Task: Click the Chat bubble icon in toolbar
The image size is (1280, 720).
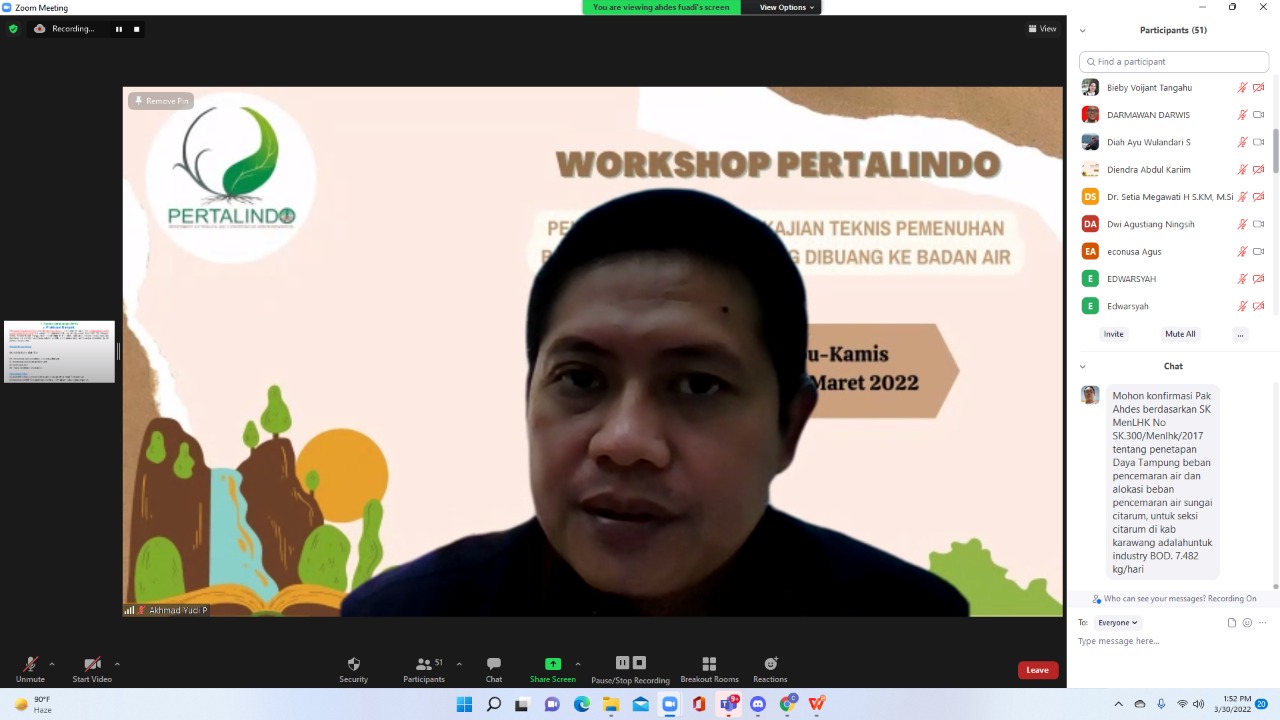Action: click(x=493, y=665)
